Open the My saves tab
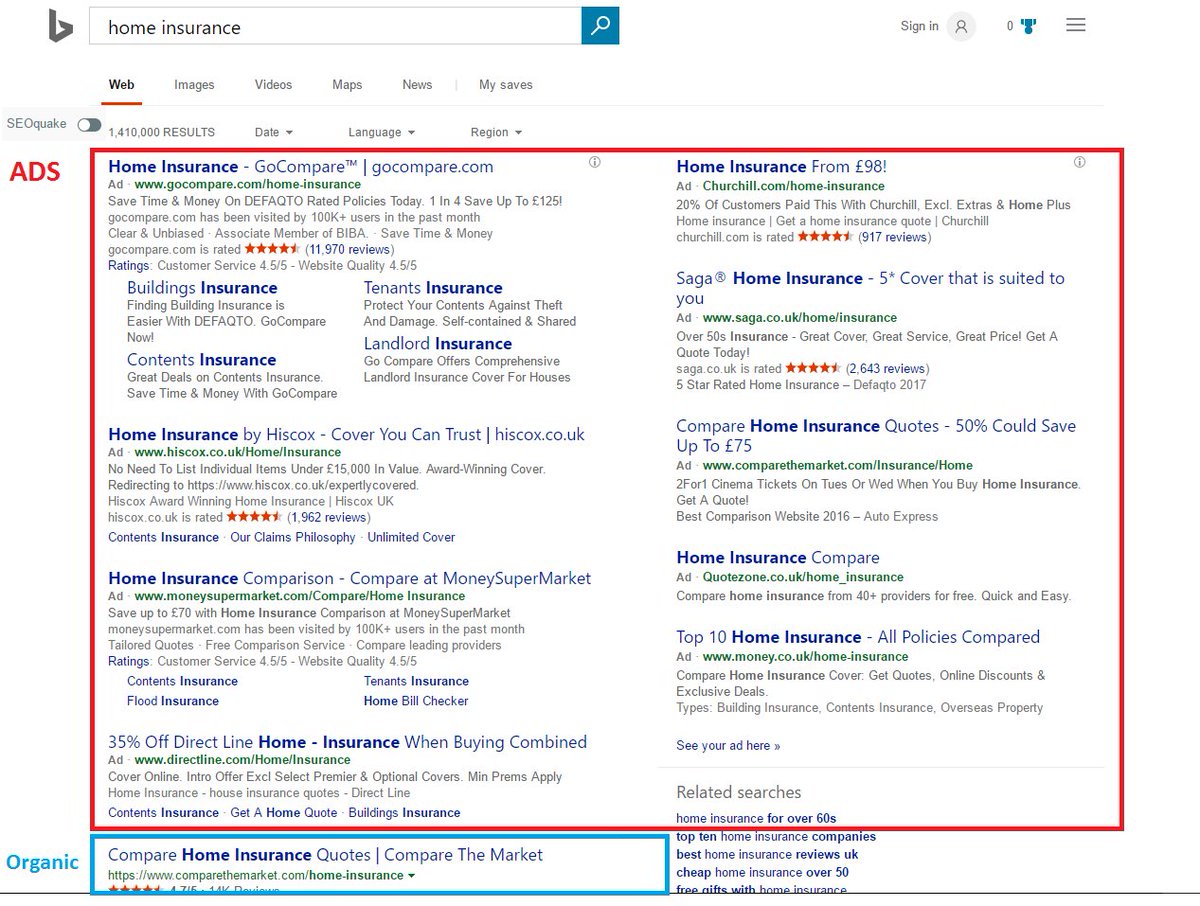The width and height of the screenshot is (1200, 906). pyautogui.click(x=506, y=85)
